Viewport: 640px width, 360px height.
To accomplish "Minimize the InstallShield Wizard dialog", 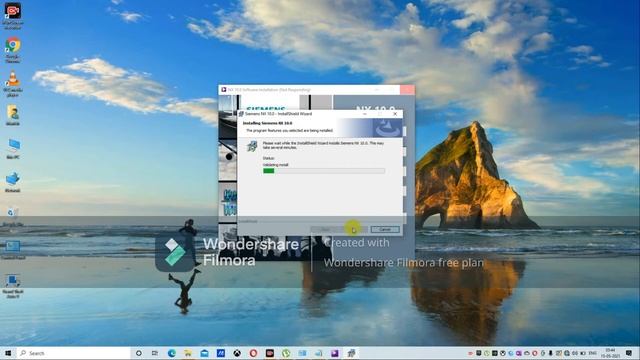I will point(365,114).
